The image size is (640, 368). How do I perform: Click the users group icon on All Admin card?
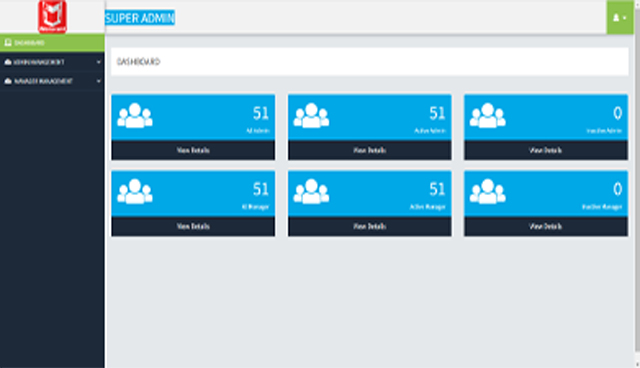[x=135, y=115]
